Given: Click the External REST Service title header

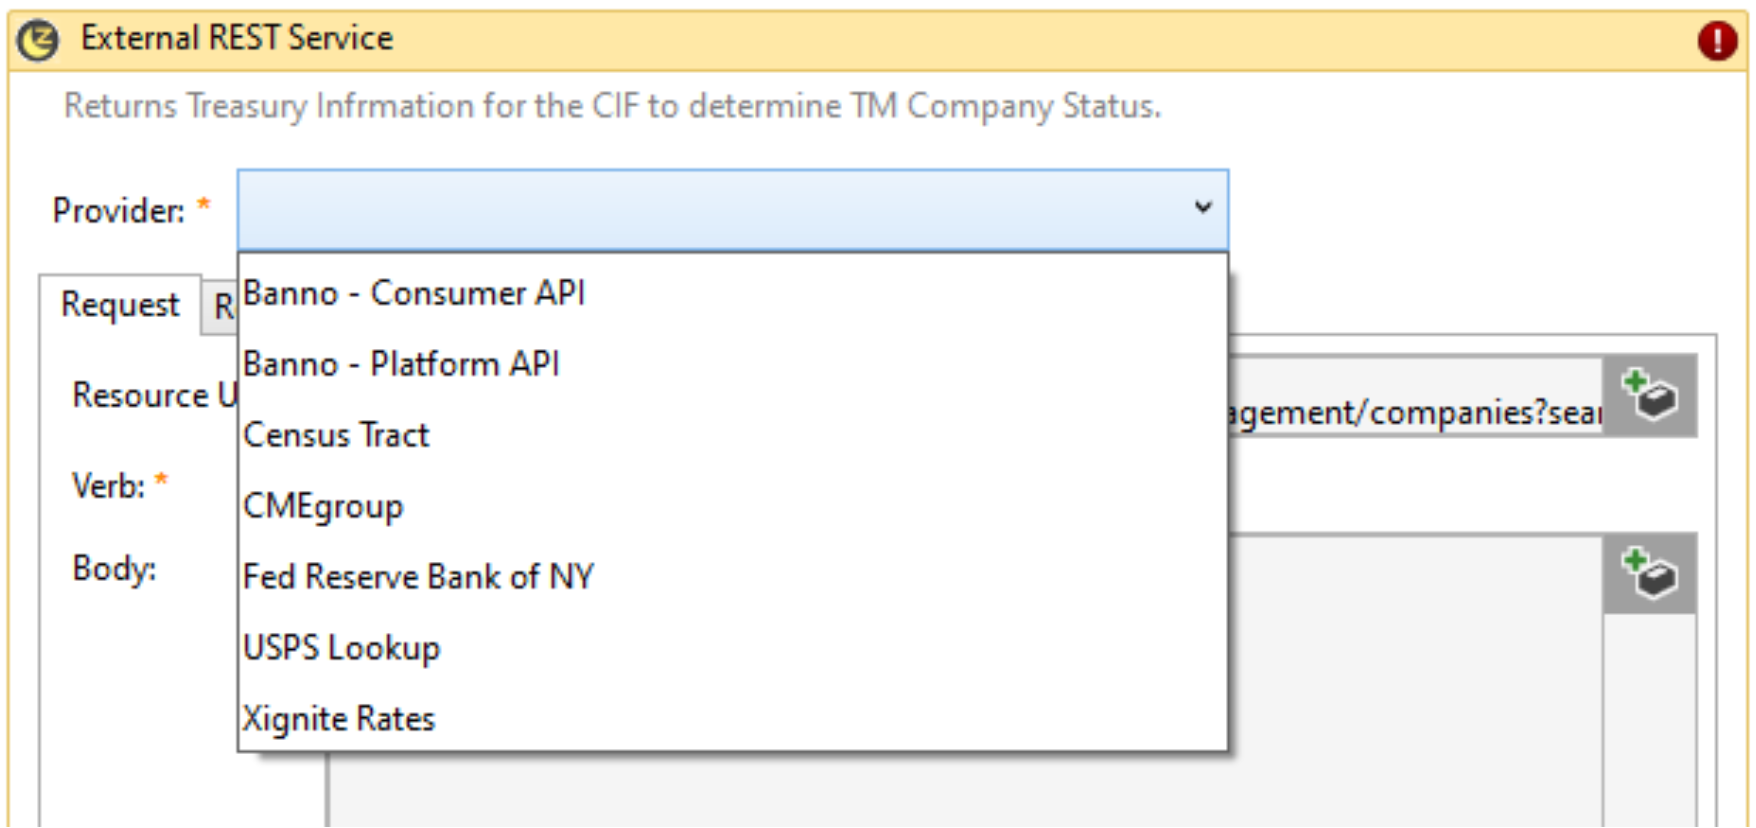Looking at the screenshot, I should coord(237,39).
